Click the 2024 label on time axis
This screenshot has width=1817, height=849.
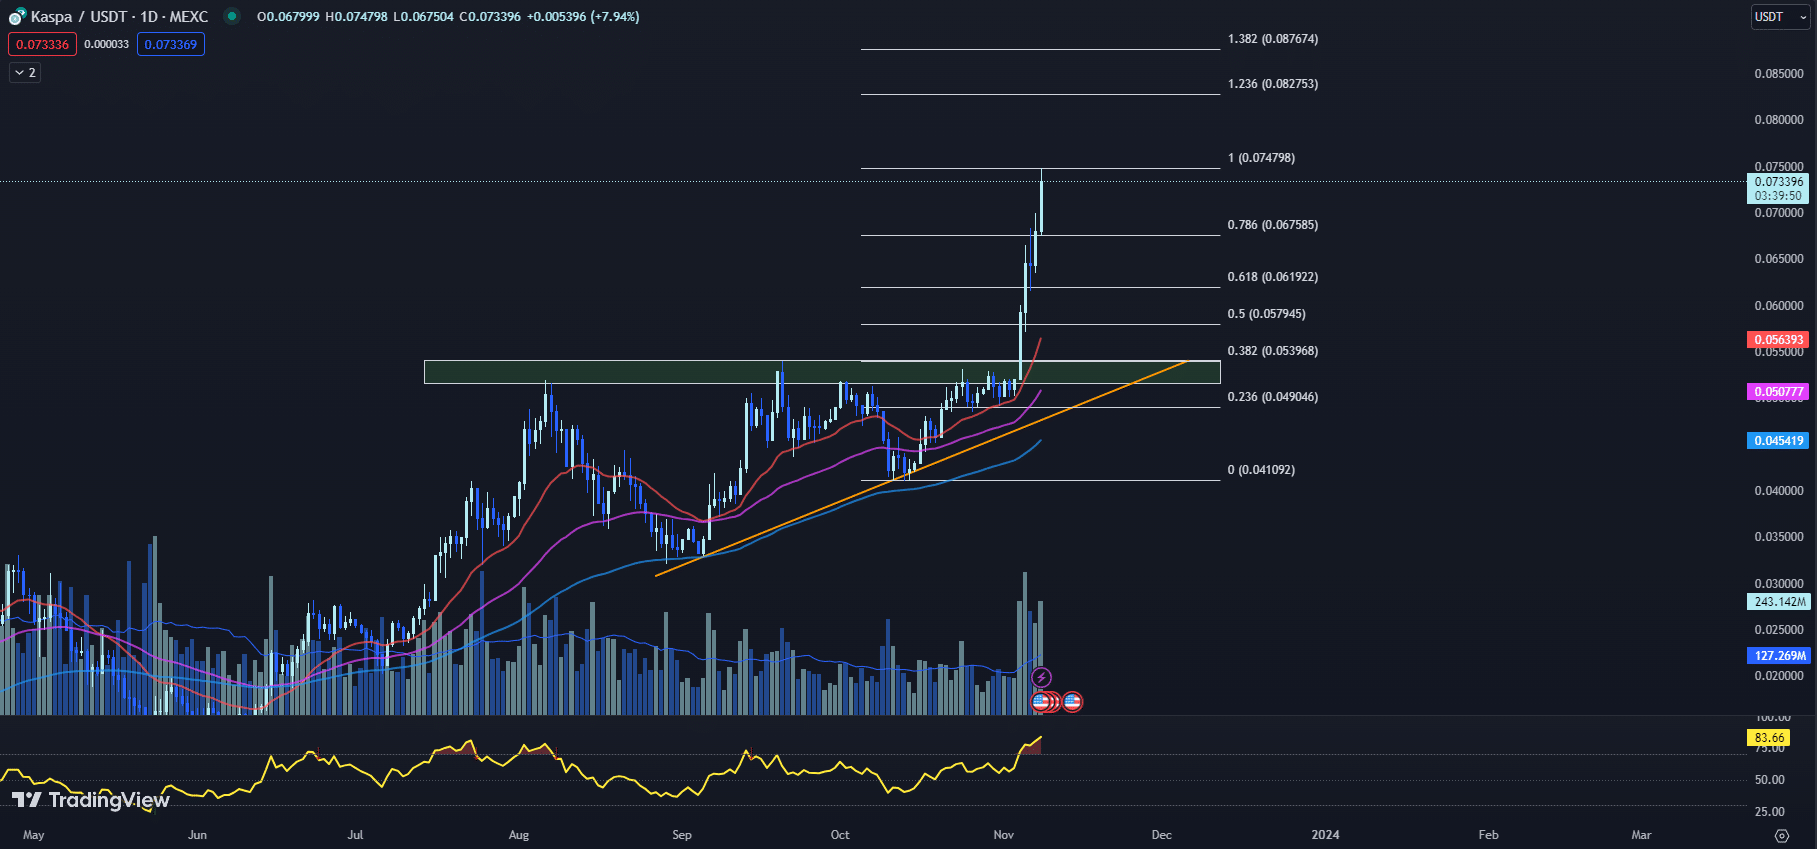[1325, 835]
